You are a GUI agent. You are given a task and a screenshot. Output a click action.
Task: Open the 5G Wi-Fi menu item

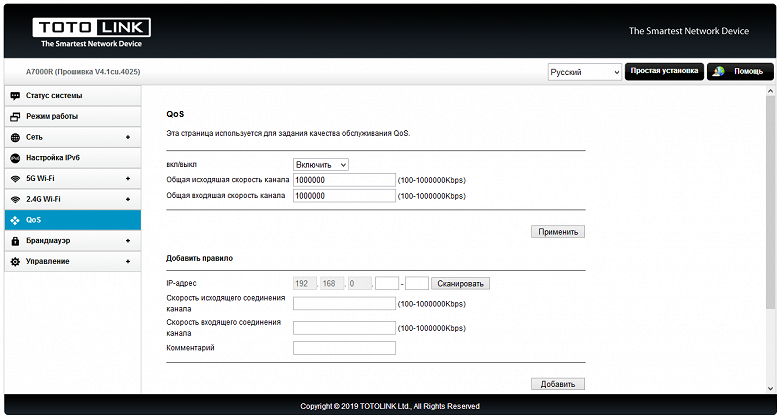point(73,179)
